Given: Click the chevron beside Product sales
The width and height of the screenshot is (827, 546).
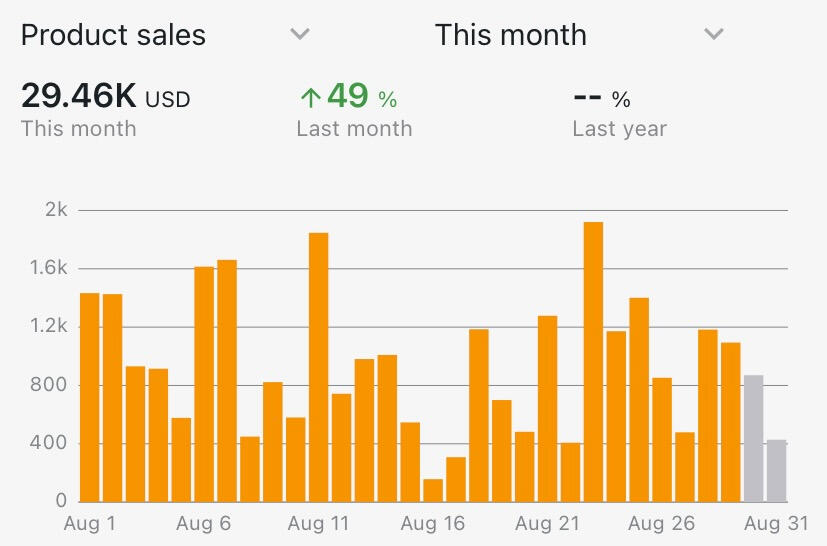Looking at the screenshot, I should point(299,35).
